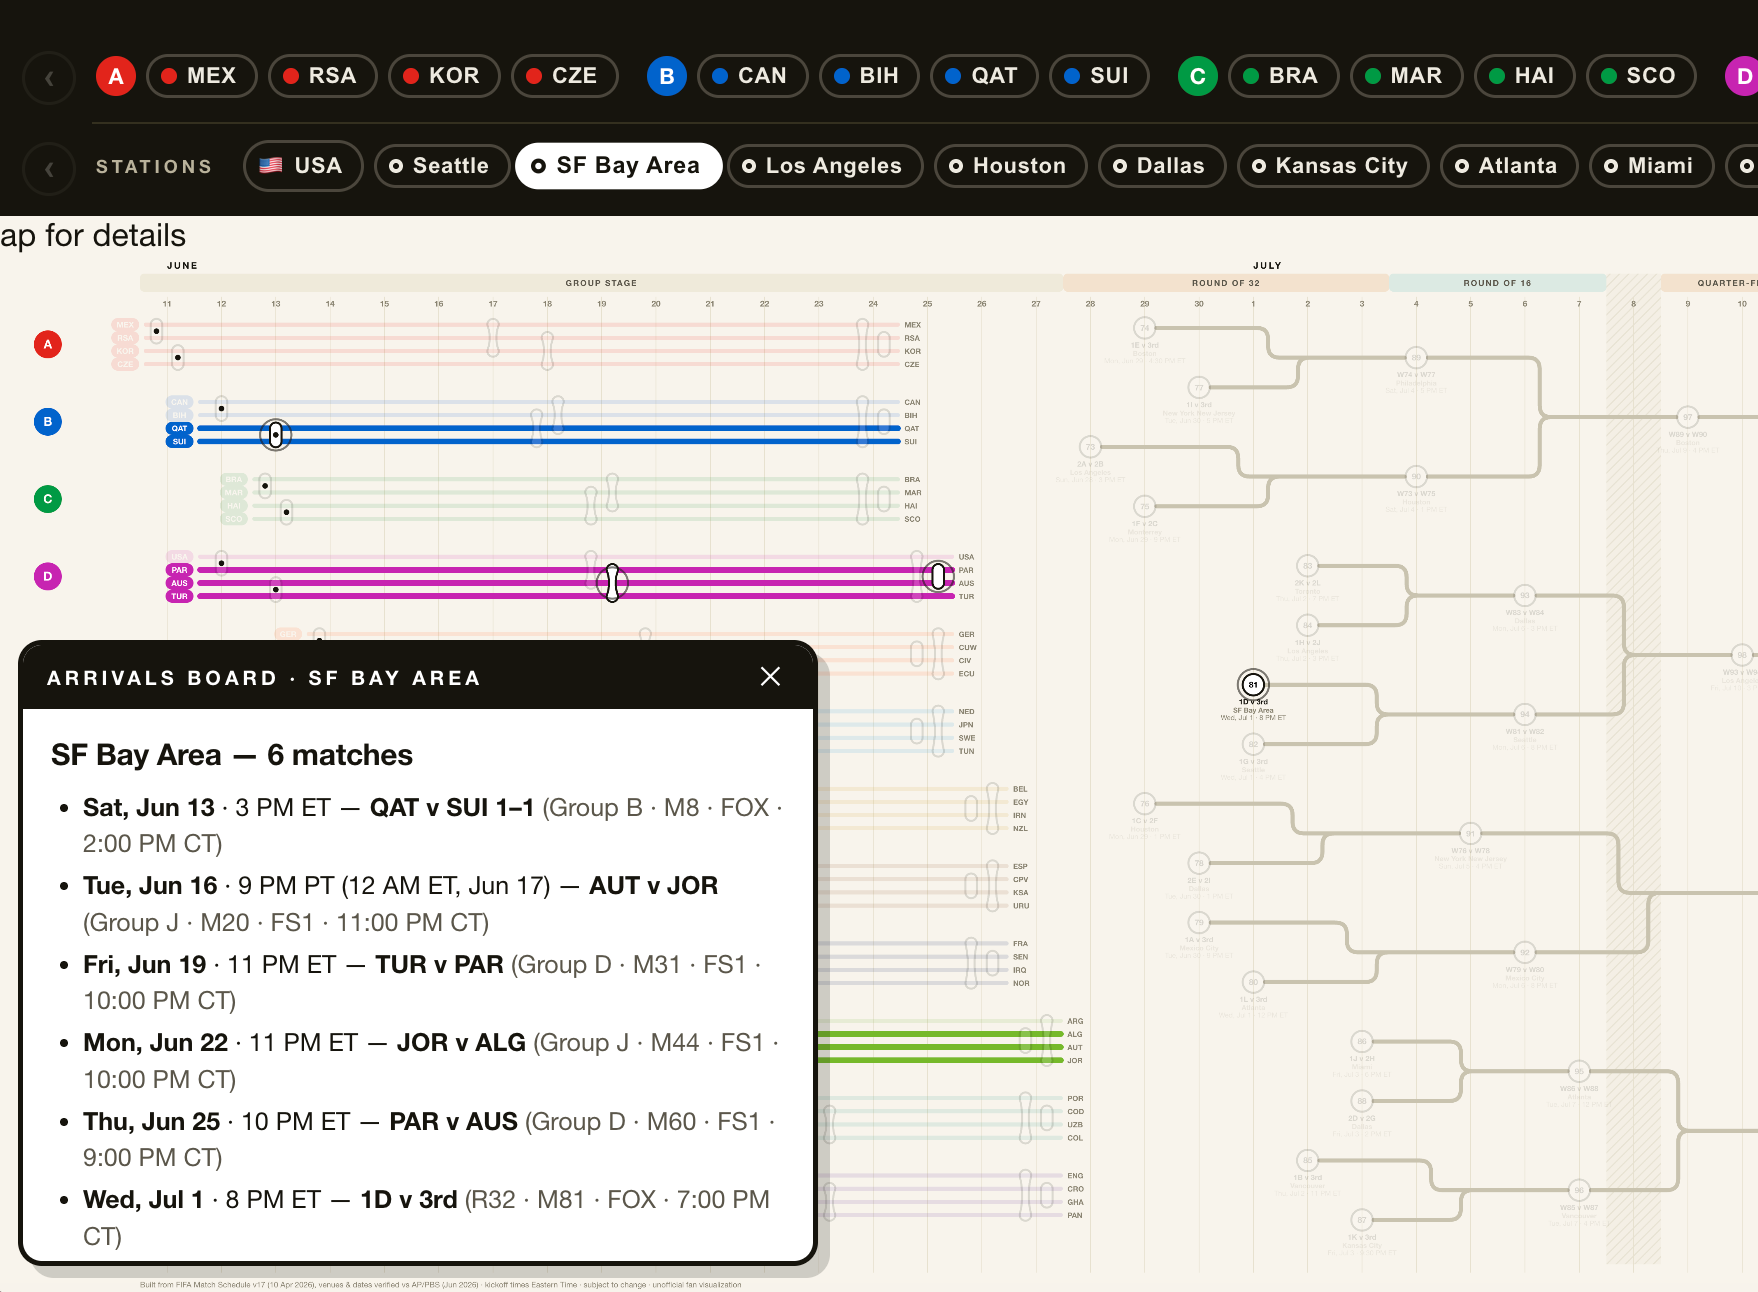
Task: Switch to the Los Angeles station
Action: (825, 166)
